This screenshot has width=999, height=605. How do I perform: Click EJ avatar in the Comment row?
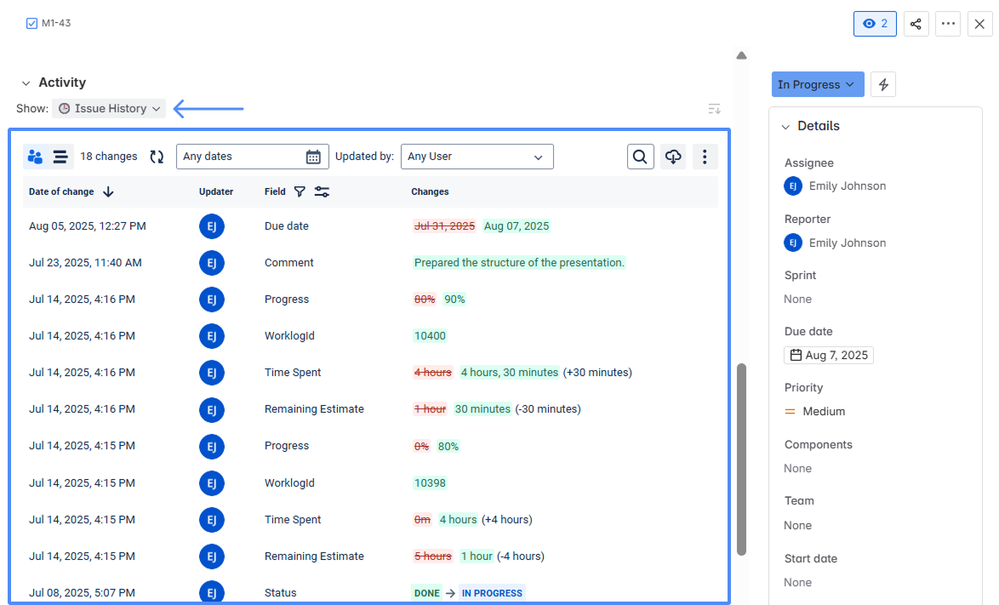pyautogui.click(x=212, y=263)
